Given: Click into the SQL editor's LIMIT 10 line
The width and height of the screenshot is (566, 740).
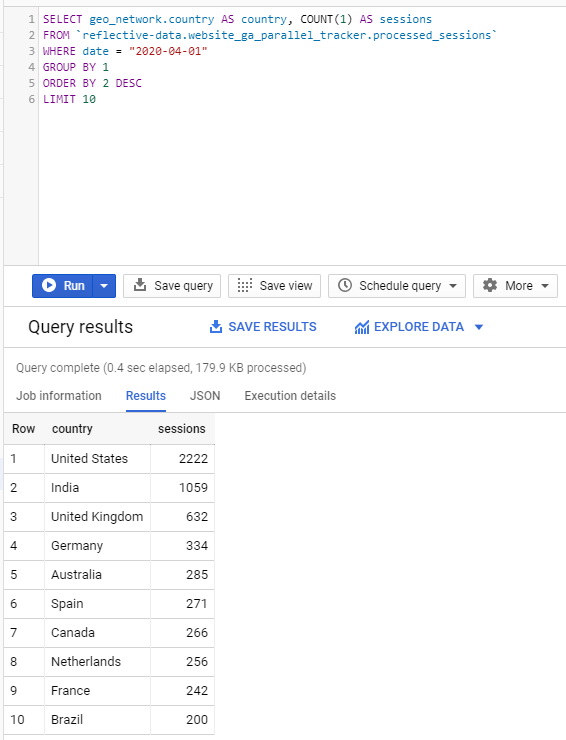Looking at the screenshot, I should (69, 99).
